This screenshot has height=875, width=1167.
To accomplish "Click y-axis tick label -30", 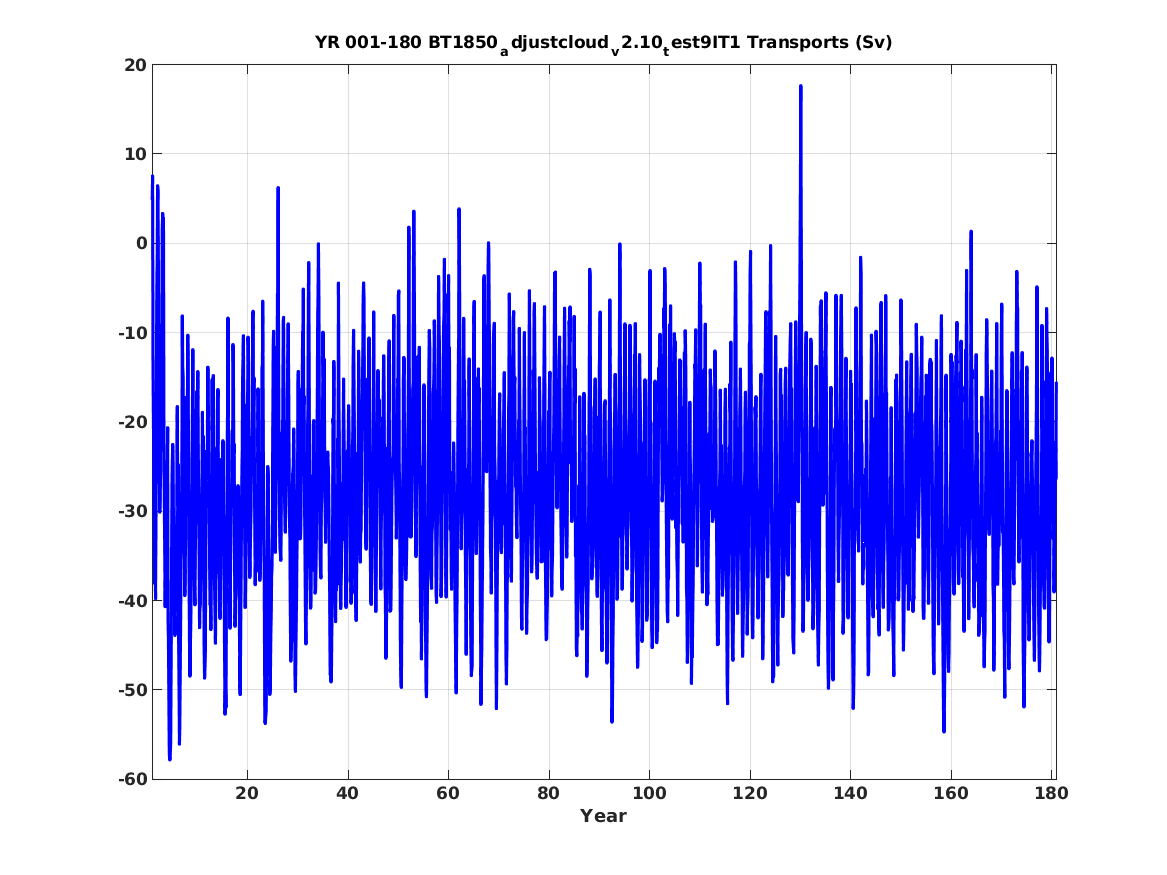I will (x=132, y=511).
